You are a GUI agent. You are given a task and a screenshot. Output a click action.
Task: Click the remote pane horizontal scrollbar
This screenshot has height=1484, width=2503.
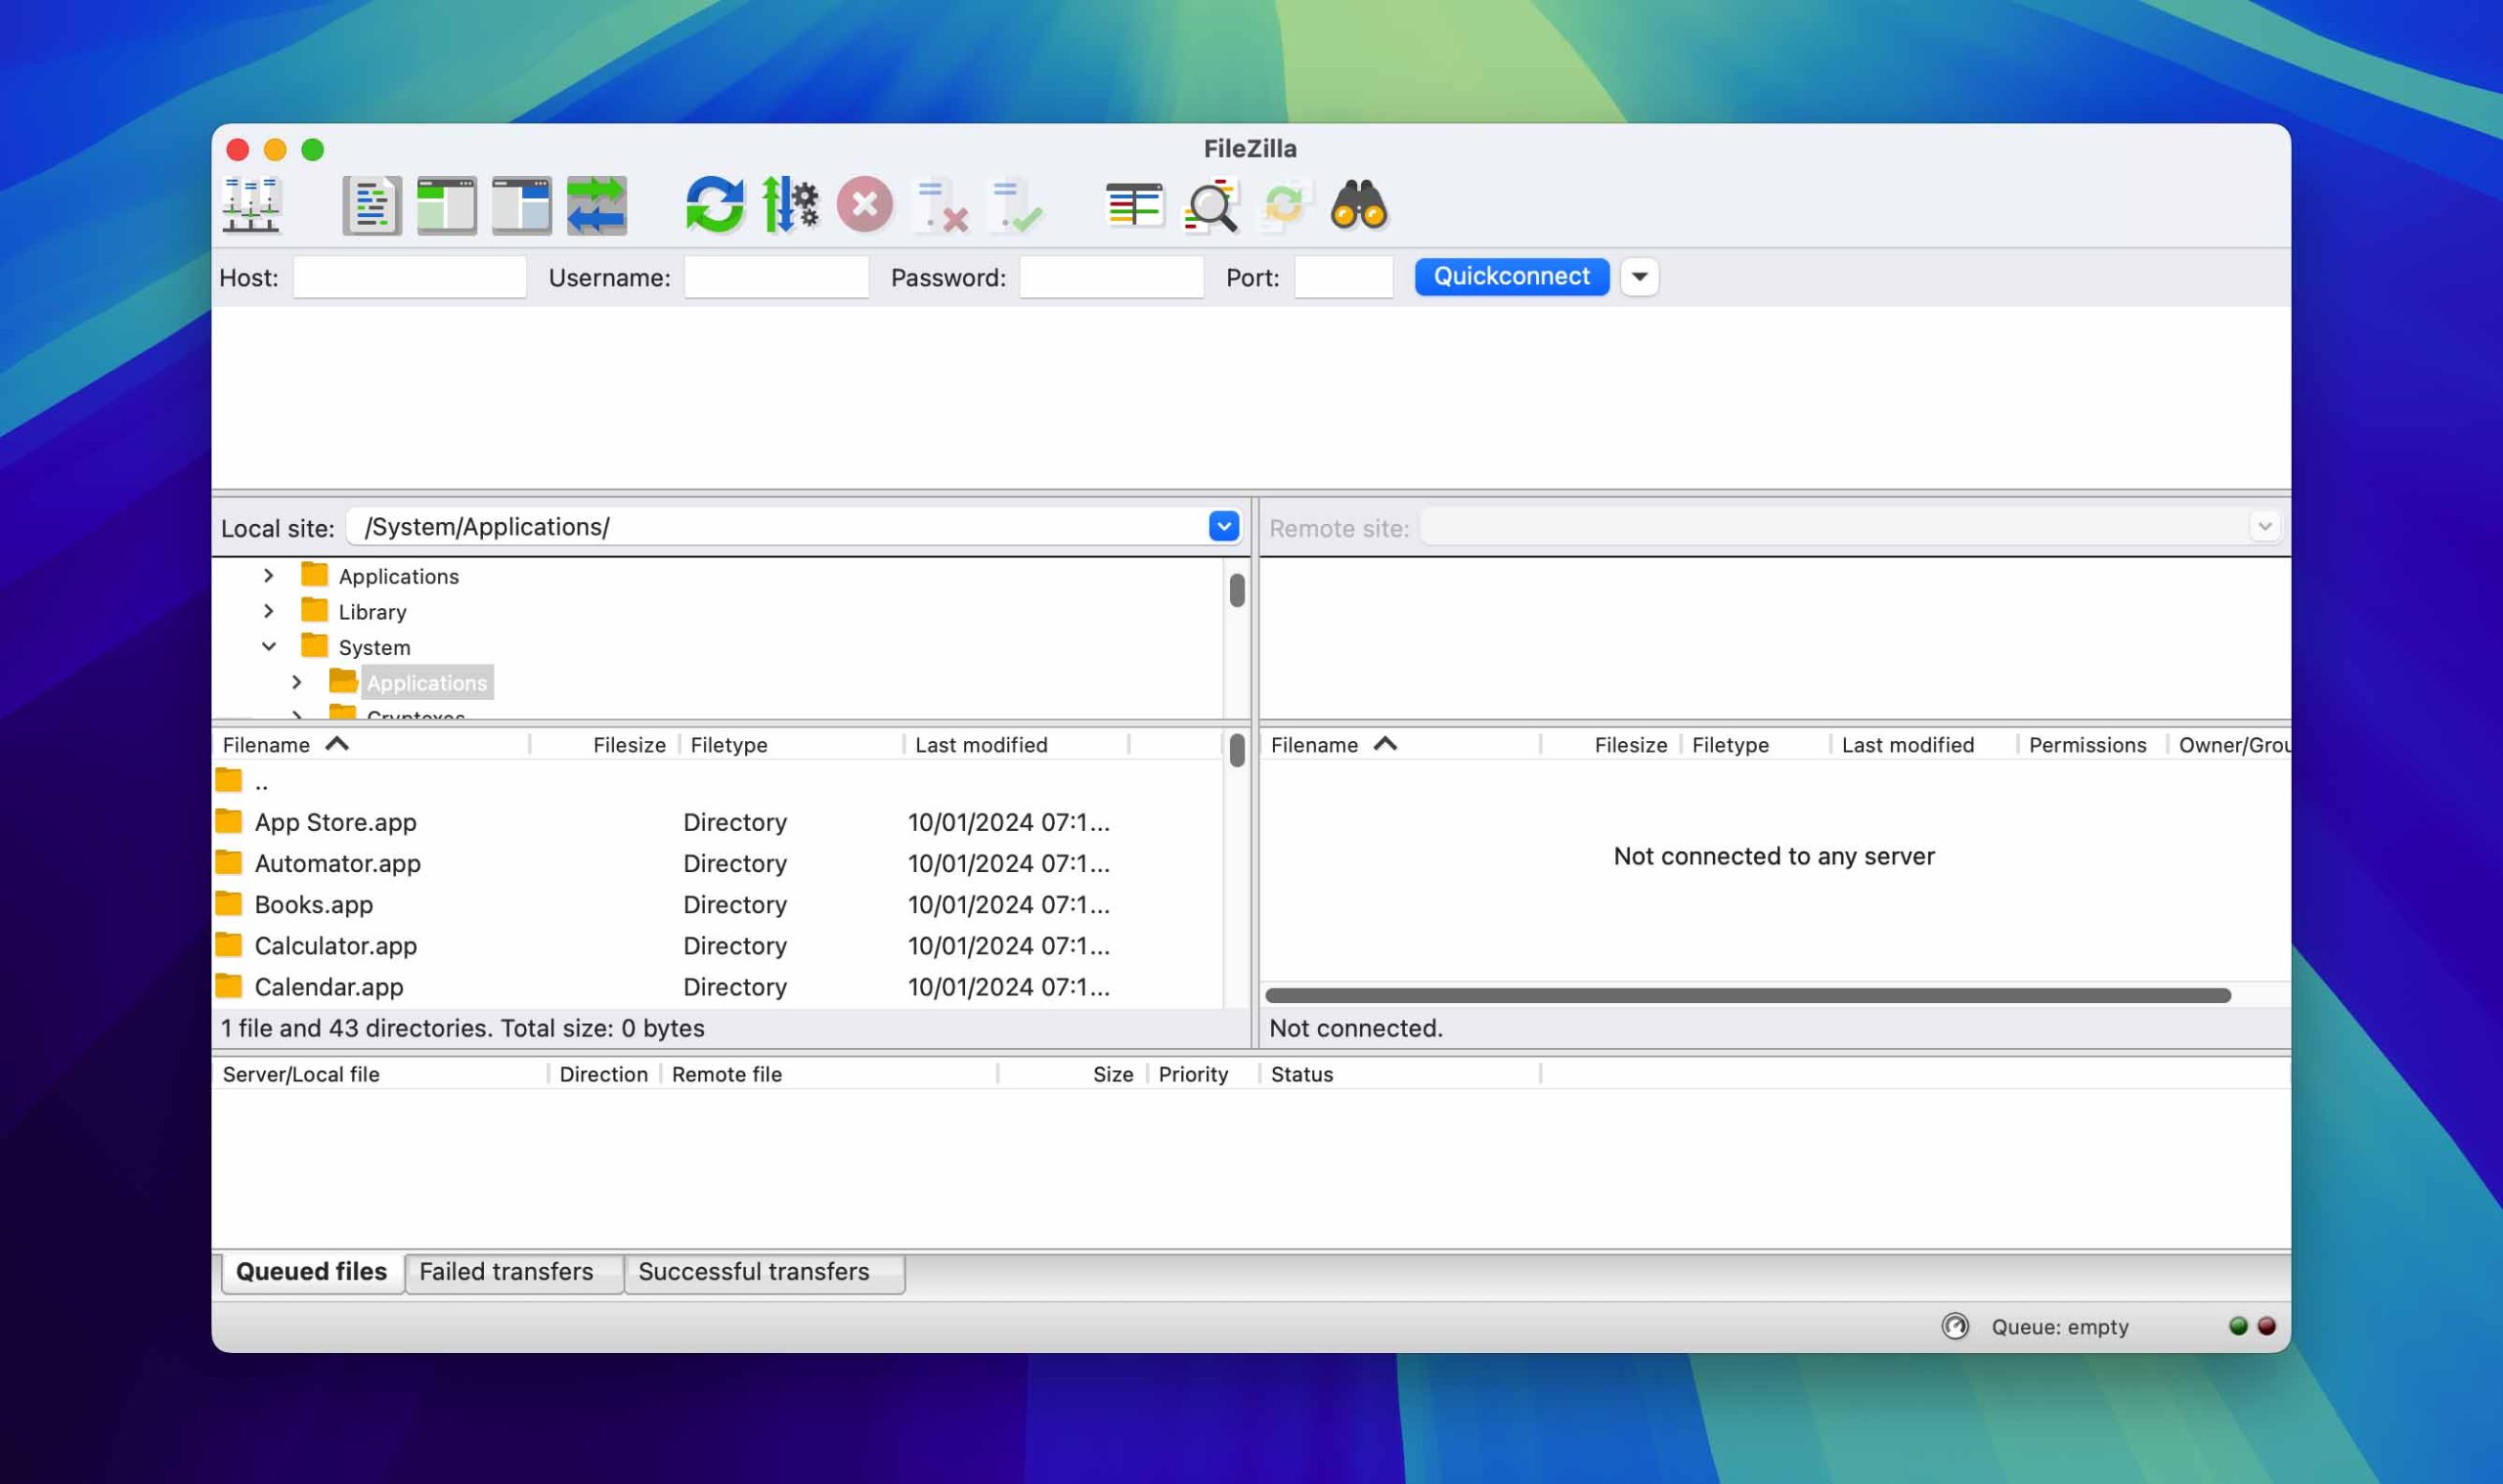(1747, 995)
